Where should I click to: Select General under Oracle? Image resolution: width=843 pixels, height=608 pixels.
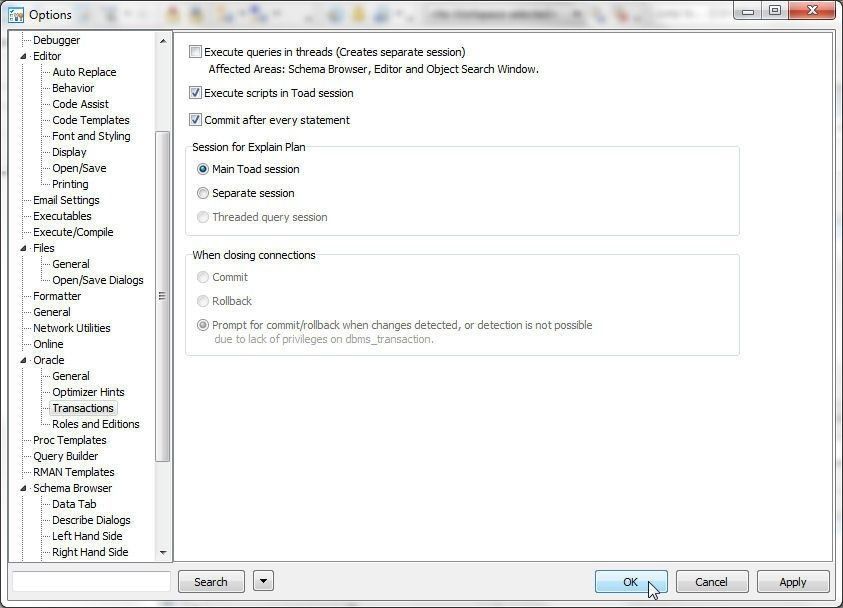tap(71, 376)
